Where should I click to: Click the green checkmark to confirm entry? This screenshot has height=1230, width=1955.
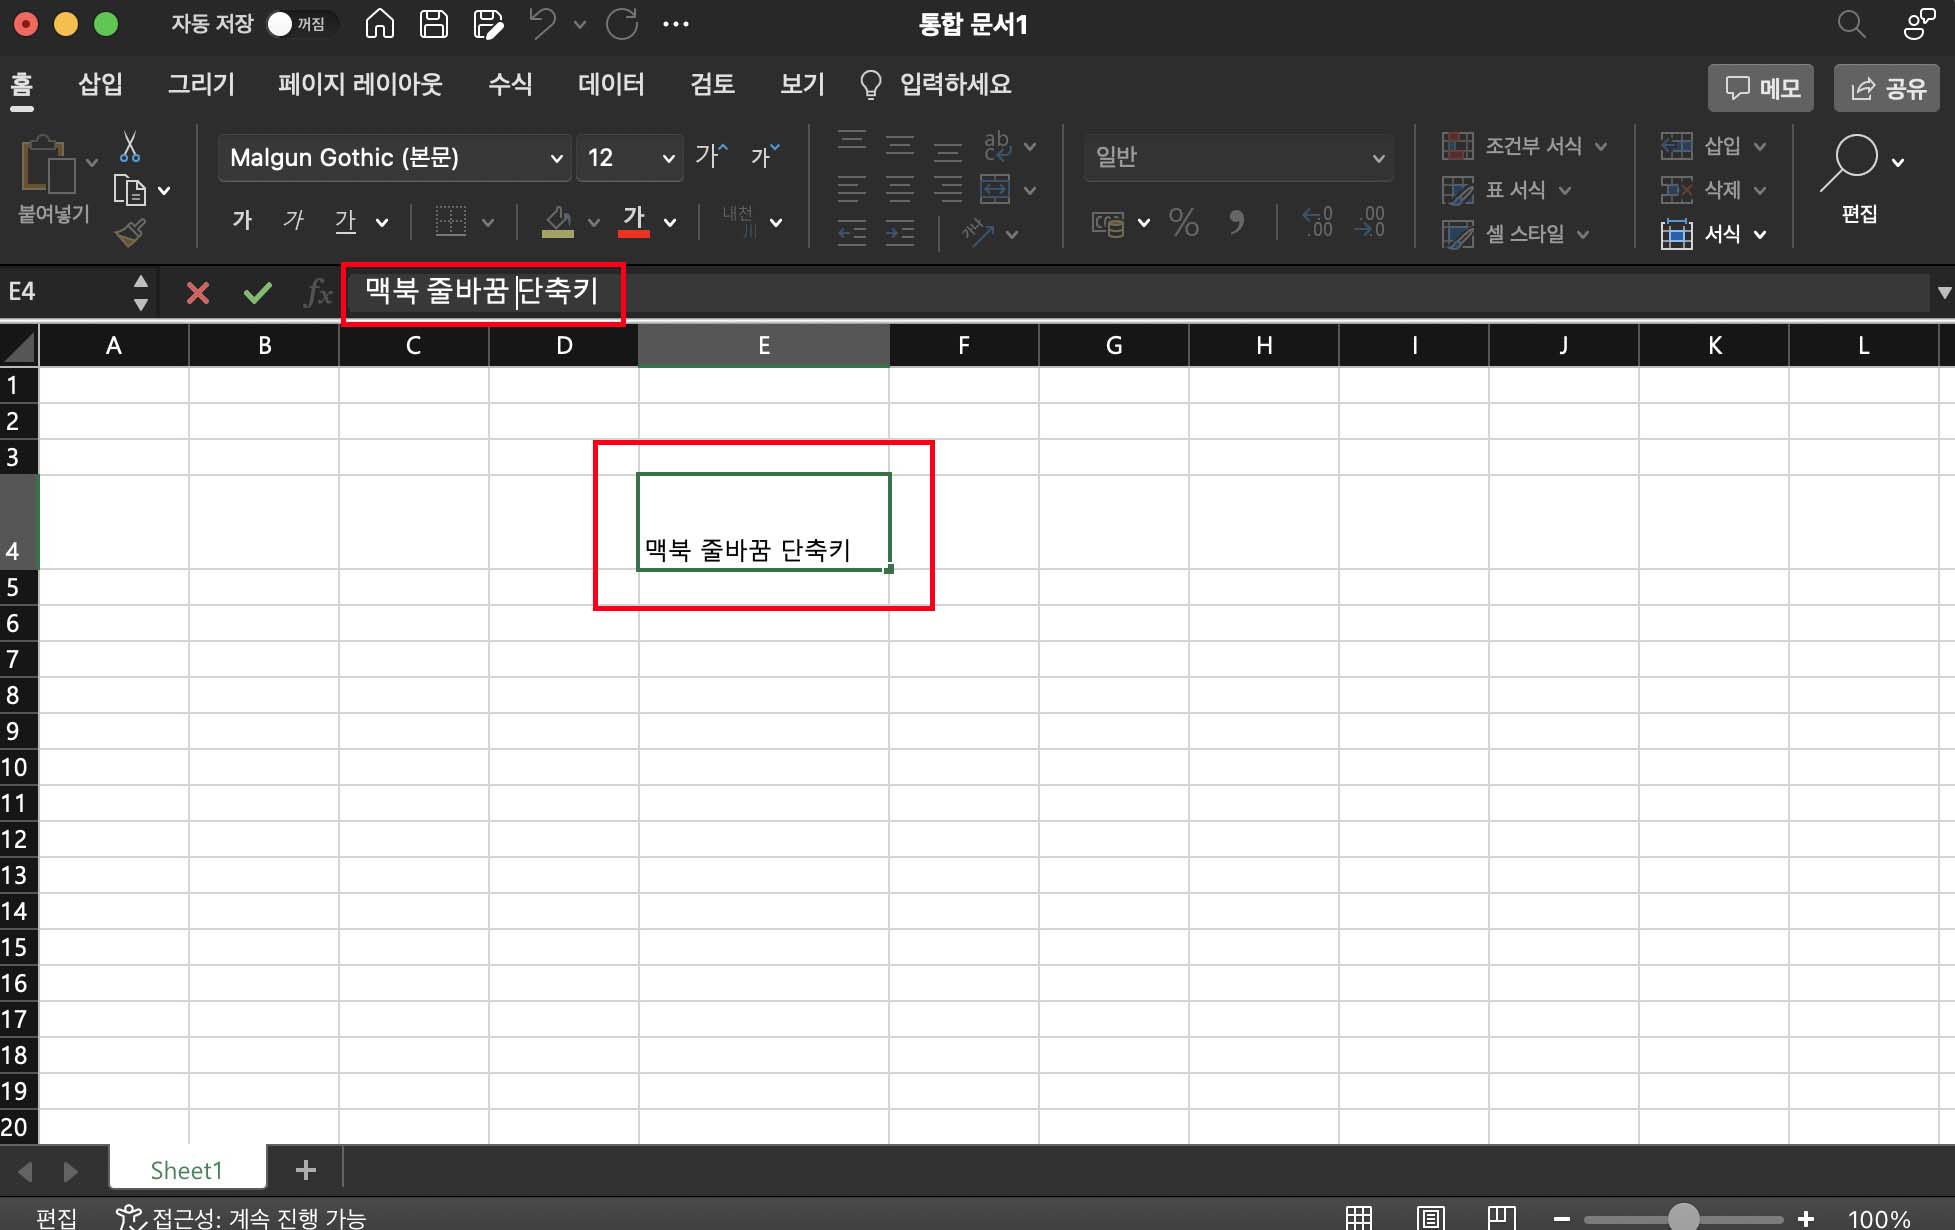[x=257, y=292]
